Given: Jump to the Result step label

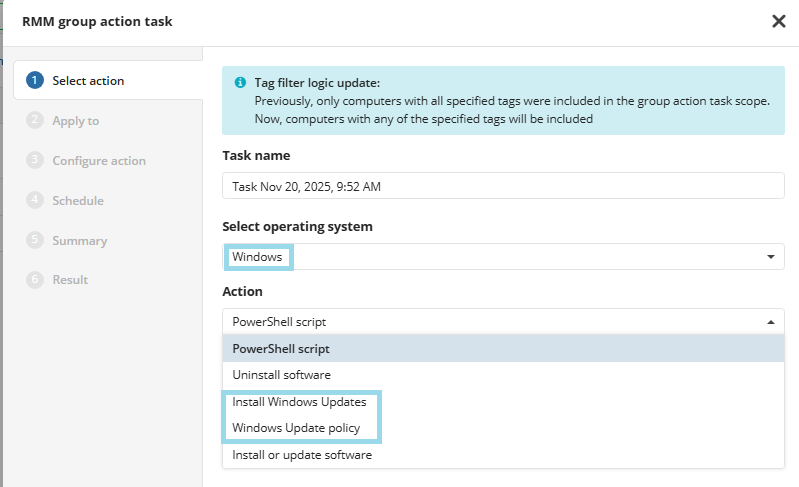Looking at the screenshot, I should click(x=70, y=280).
